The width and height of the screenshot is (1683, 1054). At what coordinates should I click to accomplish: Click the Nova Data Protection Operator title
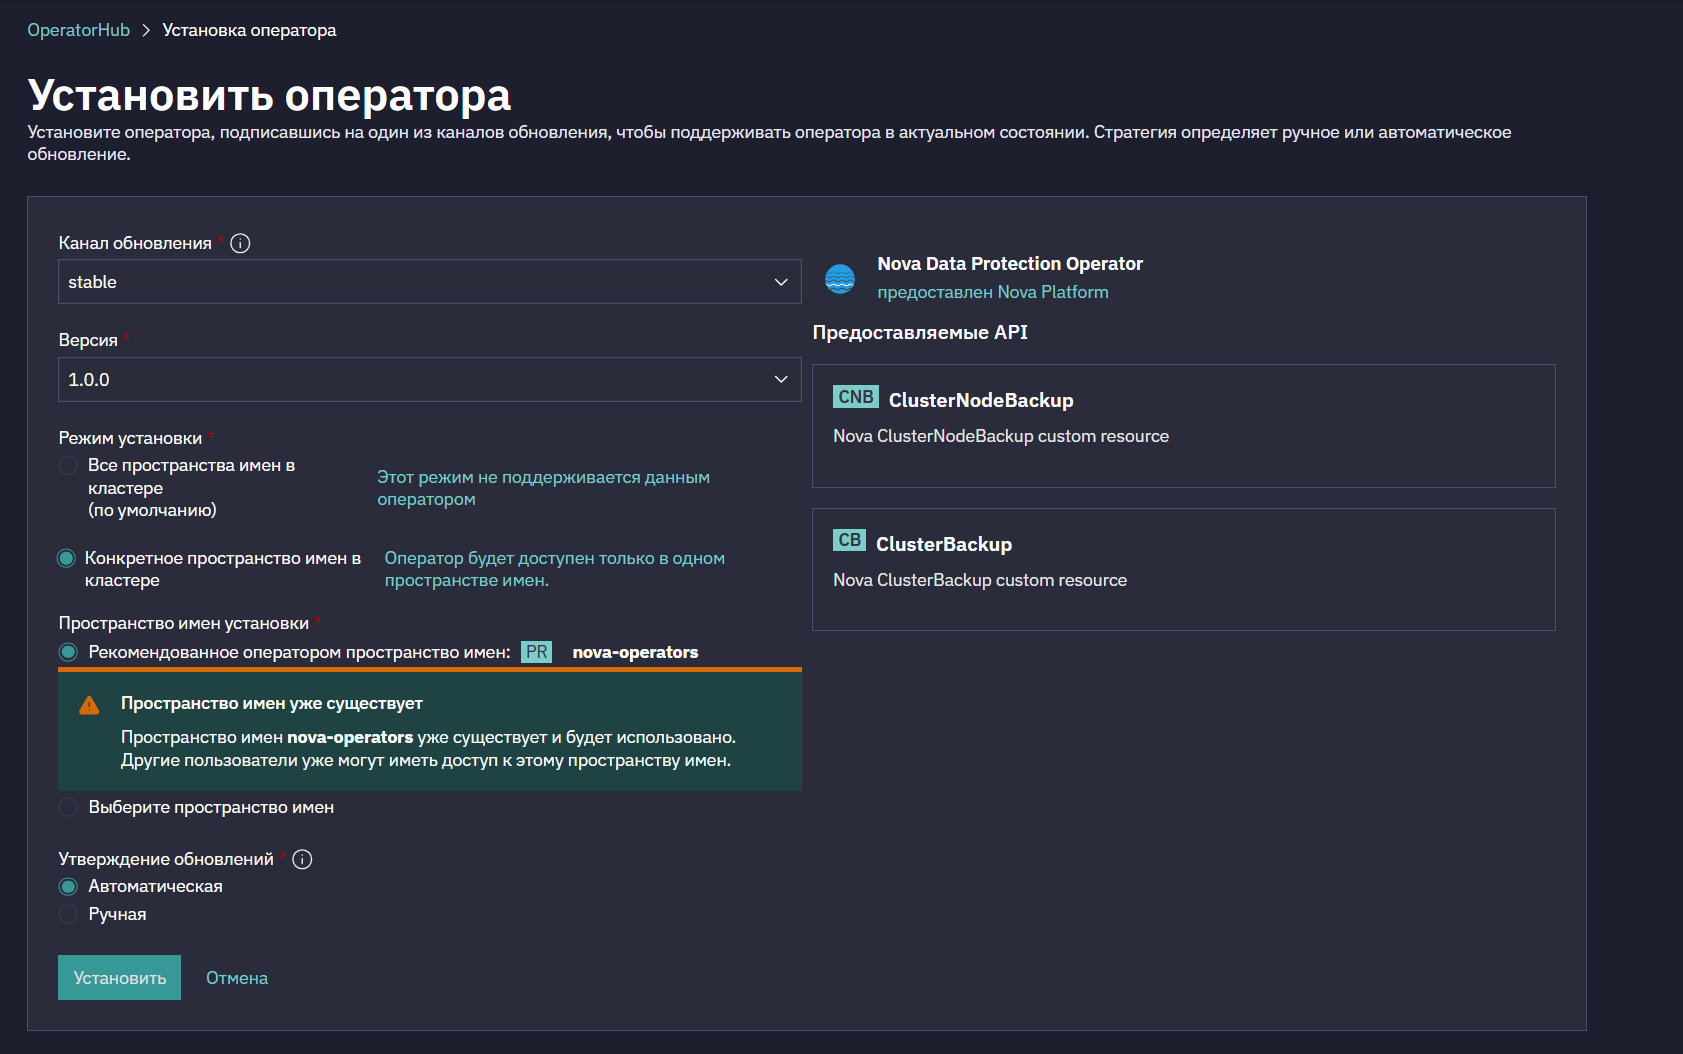(x=1010, y=264)
